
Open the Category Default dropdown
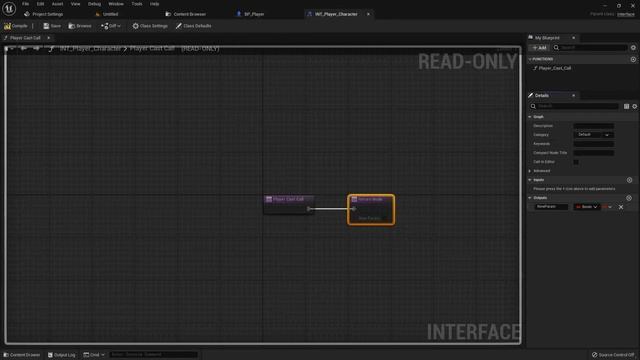click(x=593, y=135)
